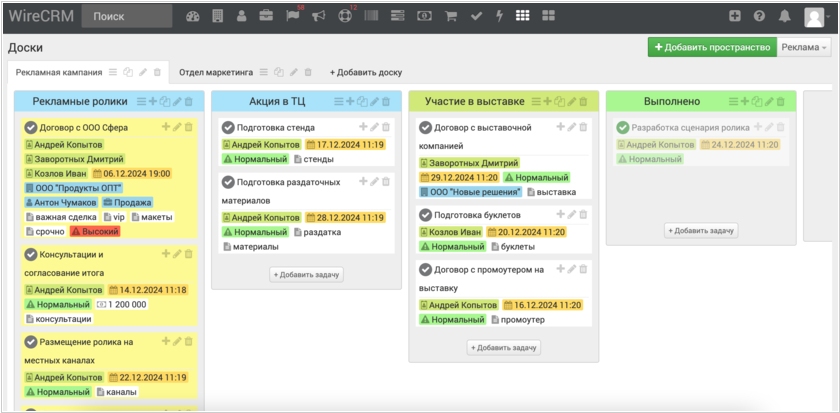Delete the Подготовка буклетов task

[x=583, y=214]
